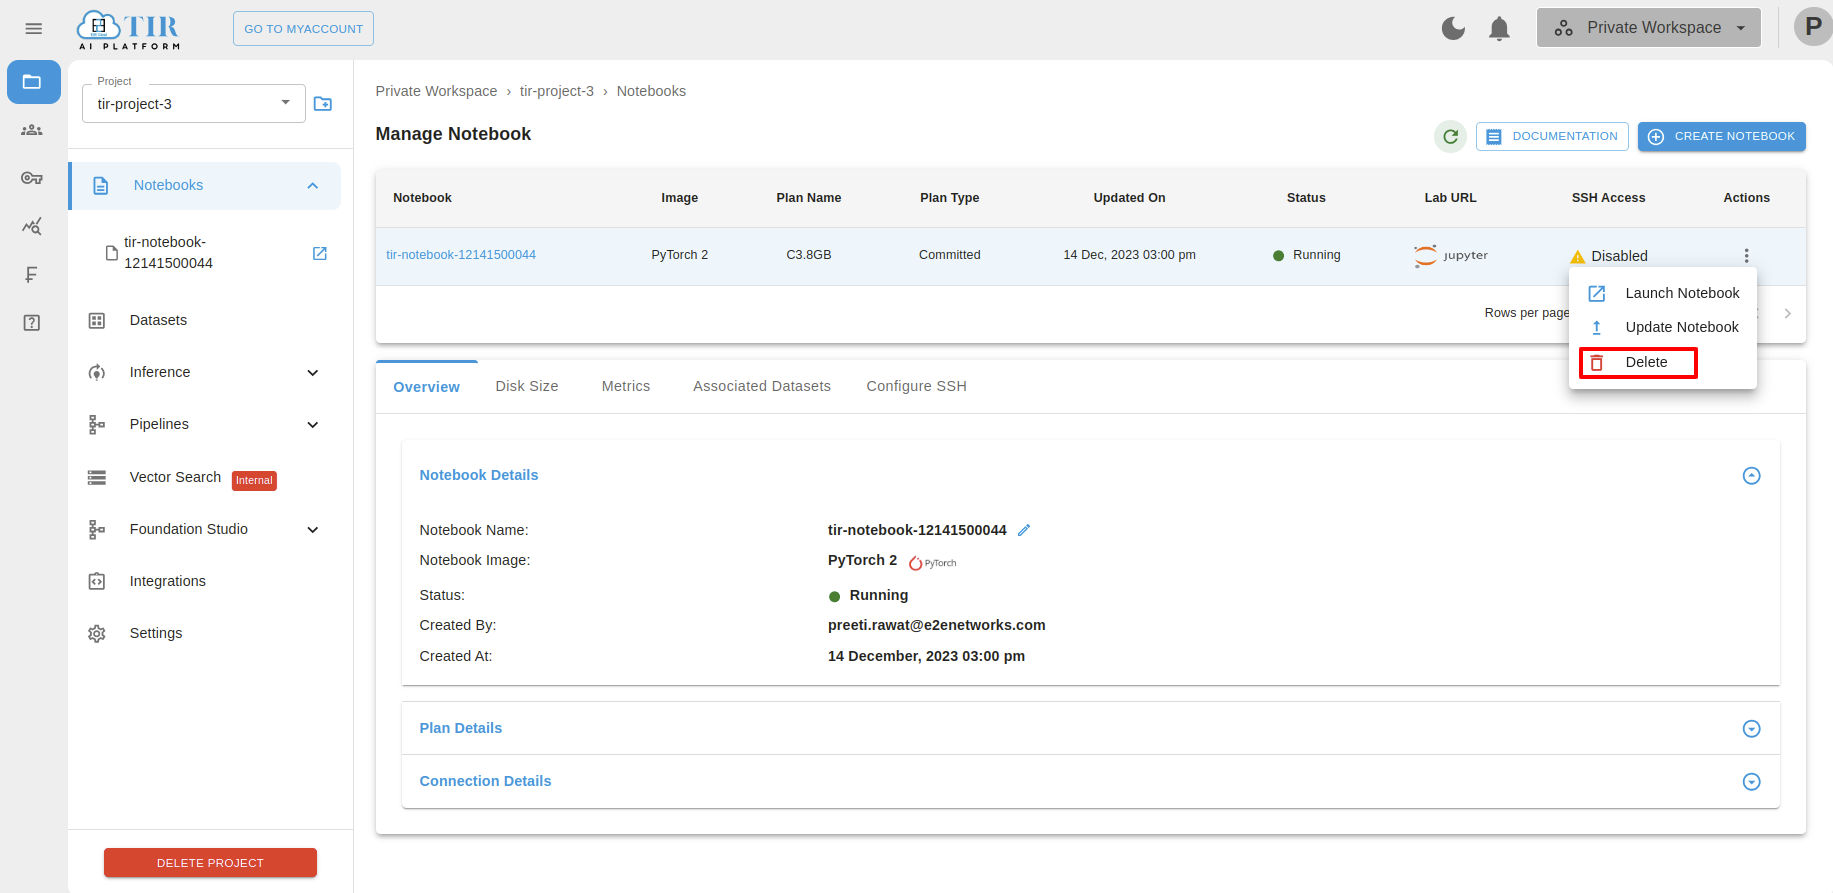The image size is (1833, 893).
Task: Open the Jupyter Lab URL icon
Action: (x=1450, y=255)
